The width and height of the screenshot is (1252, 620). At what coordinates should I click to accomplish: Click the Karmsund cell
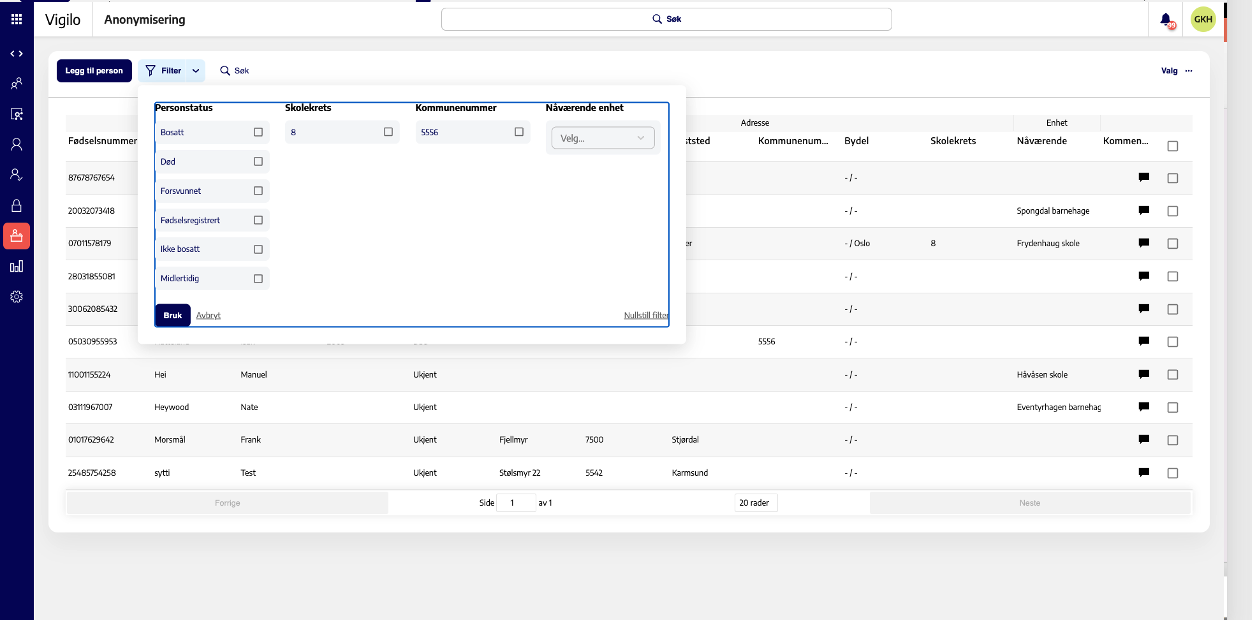point(690,473)
